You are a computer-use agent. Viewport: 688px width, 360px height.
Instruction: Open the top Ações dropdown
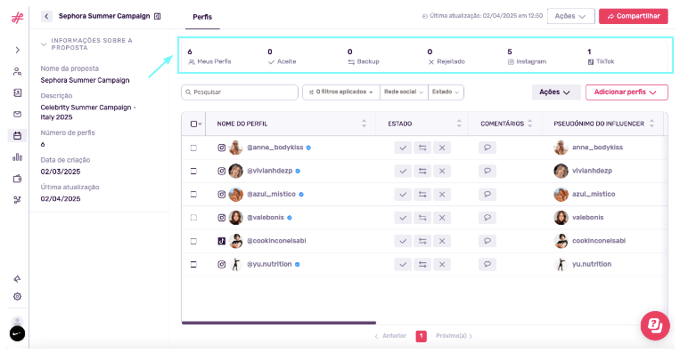click(x=570, y=16)
